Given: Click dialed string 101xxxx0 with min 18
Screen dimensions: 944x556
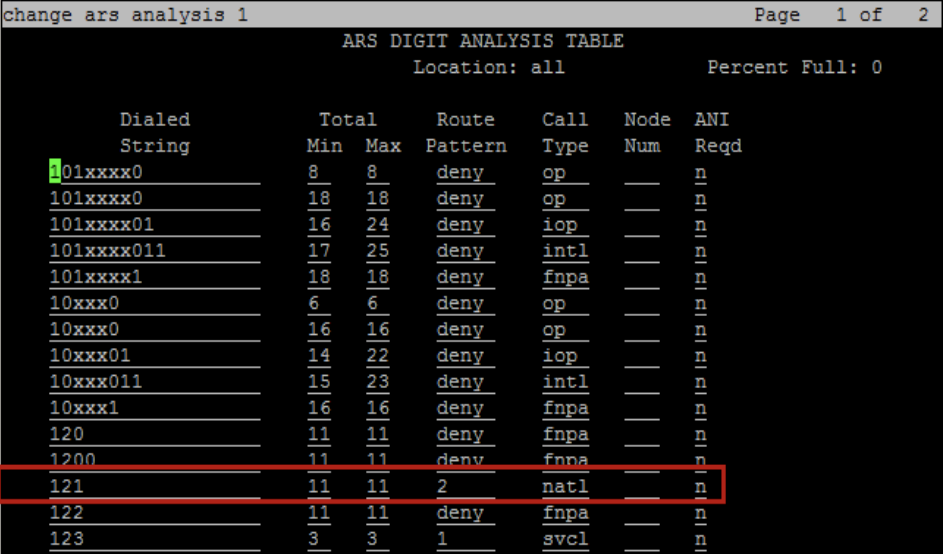Looking at the screenshot, I should pos(155,199).
